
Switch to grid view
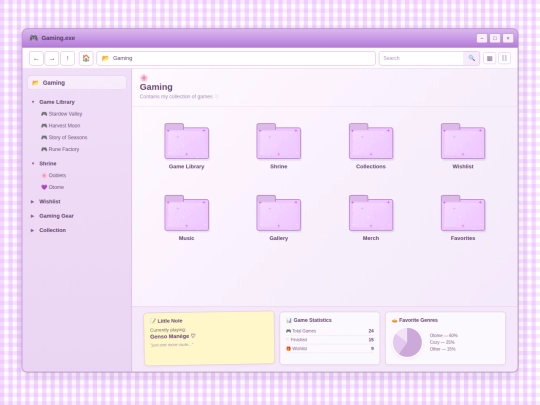pos(489,58)
